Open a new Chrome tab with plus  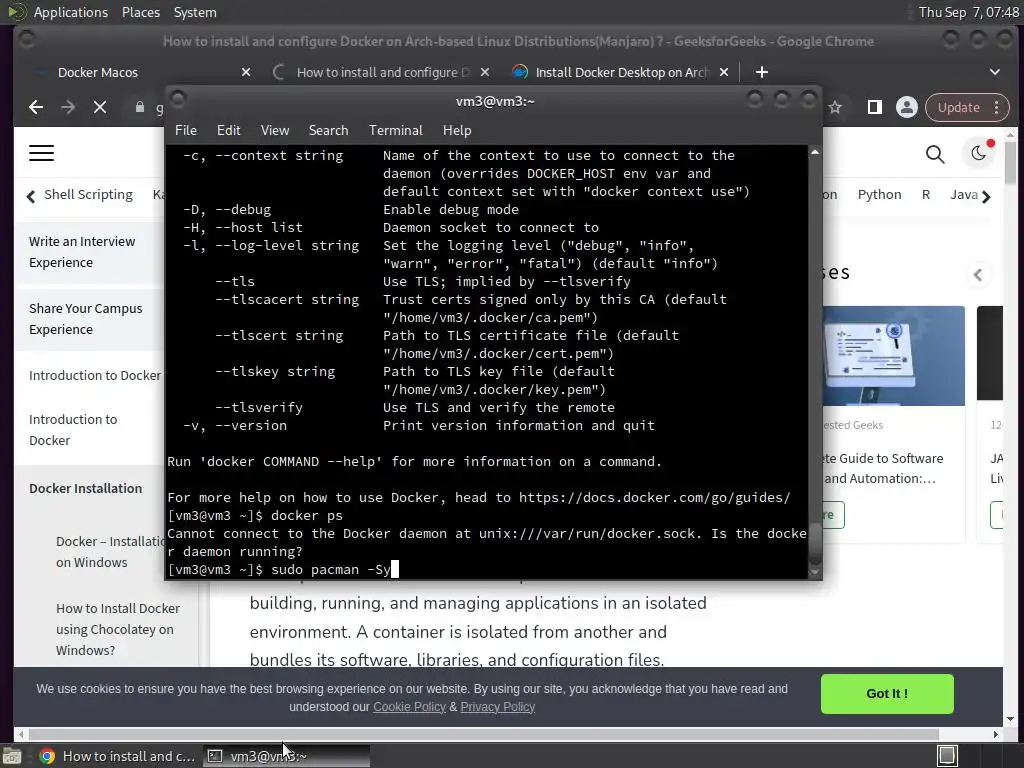coord(761,72)
